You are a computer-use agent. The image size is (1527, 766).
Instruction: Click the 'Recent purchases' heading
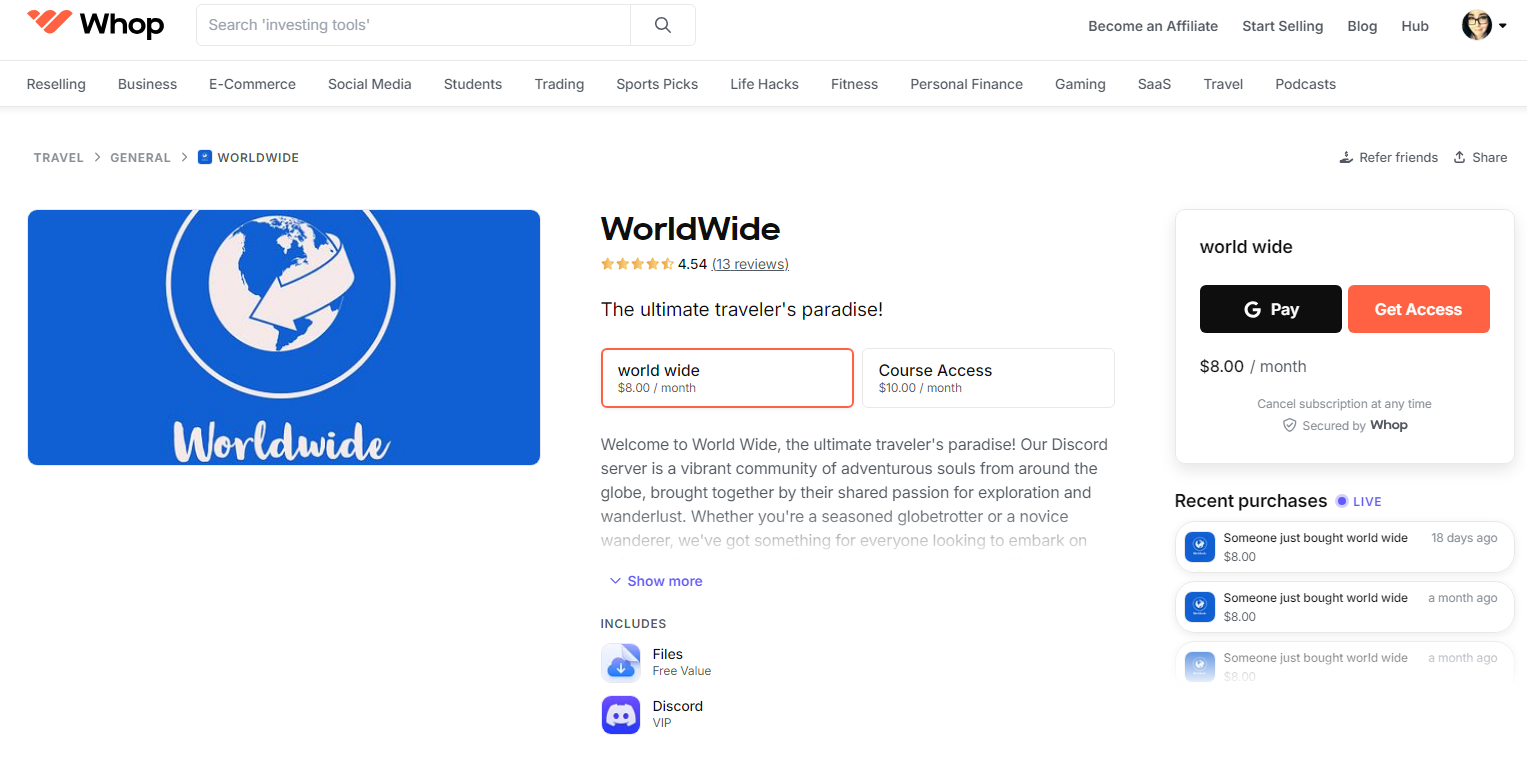click(x=1251, y=501)
